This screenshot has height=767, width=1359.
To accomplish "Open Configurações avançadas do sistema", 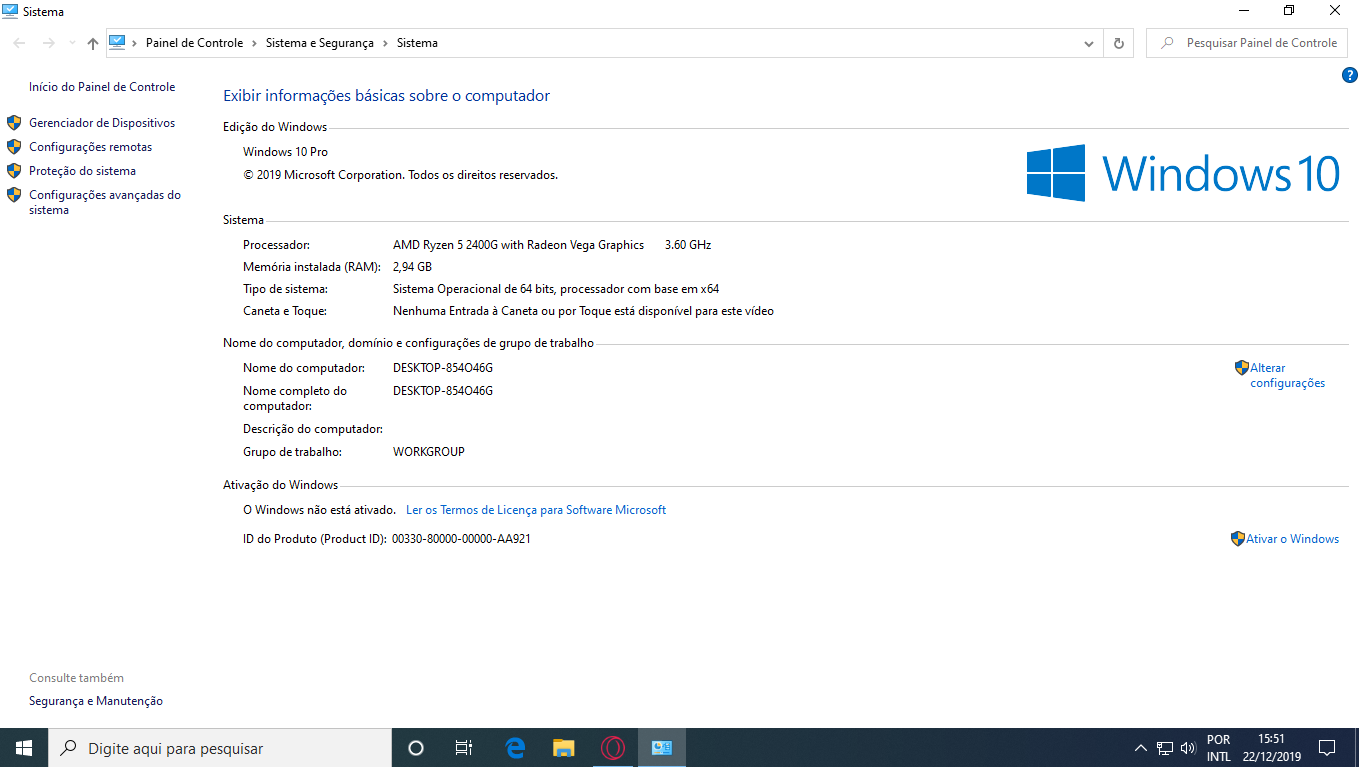I will [105, 202].
